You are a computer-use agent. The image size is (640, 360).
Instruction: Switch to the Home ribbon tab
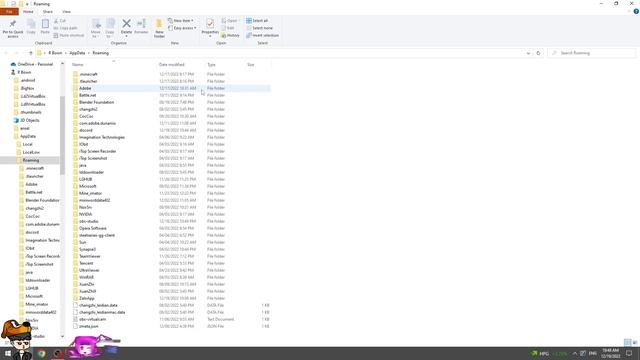[x=28, y=12]
